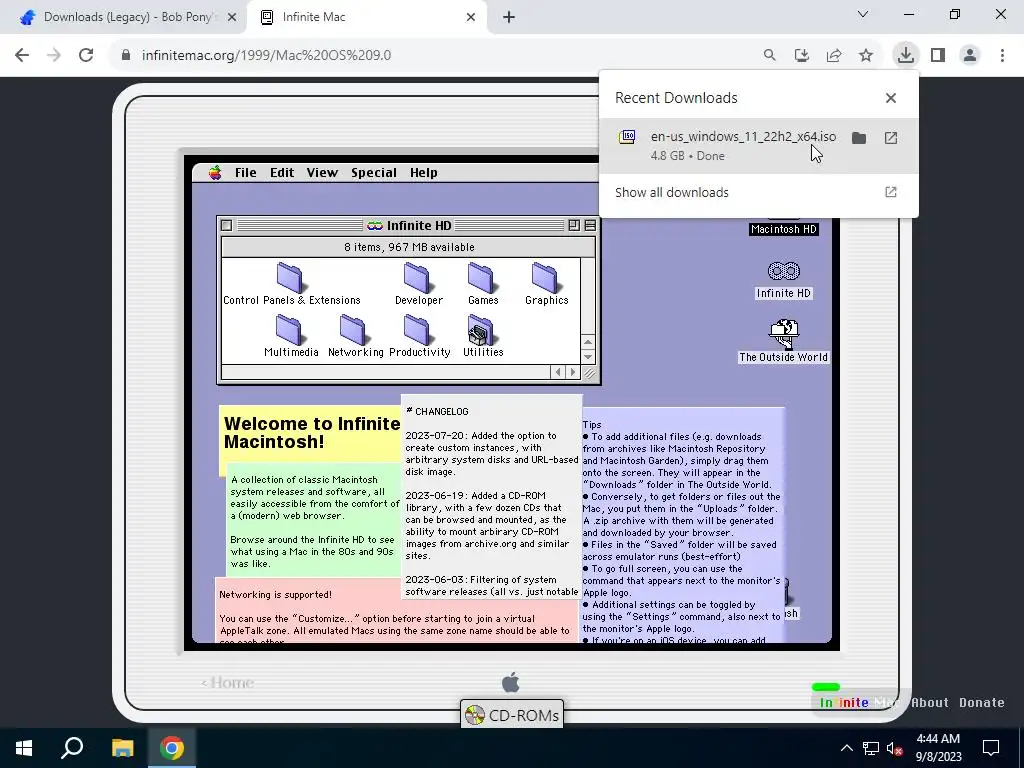Image resolution: width=1024 pixels, height=768 pixels.
Task: Click the Welcome to Infinite Macintosh note
Action: tap(312, 432)
